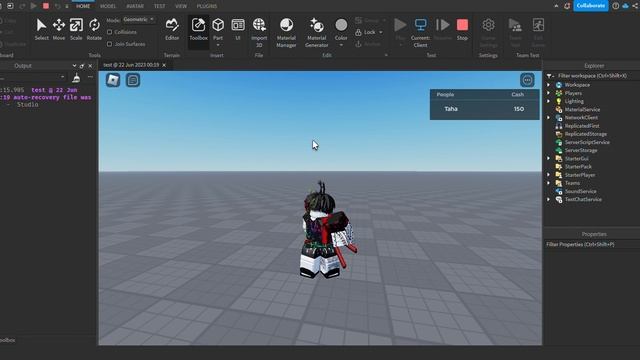Open the Material Manager
This screenshot has height=360, width=640.
[x=286, y=33]
